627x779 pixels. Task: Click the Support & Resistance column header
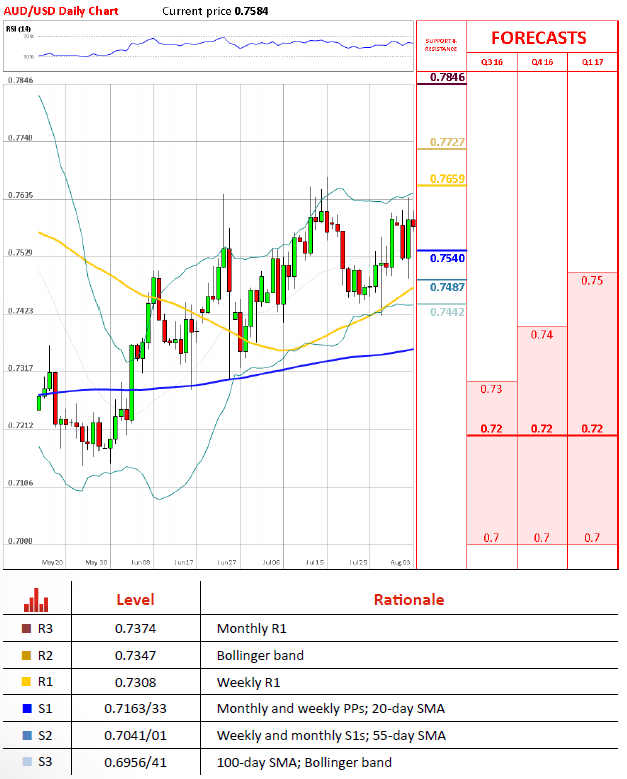click(x=441, y=45)
